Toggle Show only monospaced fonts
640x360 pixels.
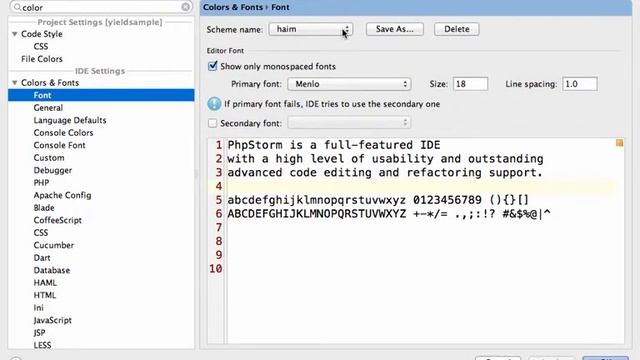tap(213, 66)
